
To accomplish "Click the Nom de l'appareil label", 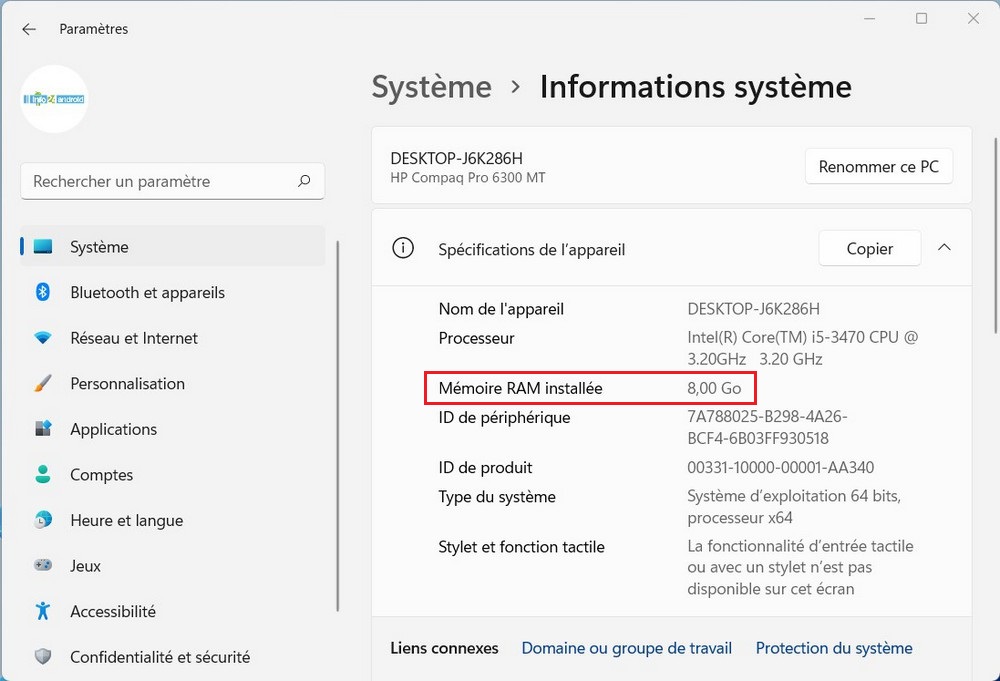I will tap(501, 309).
